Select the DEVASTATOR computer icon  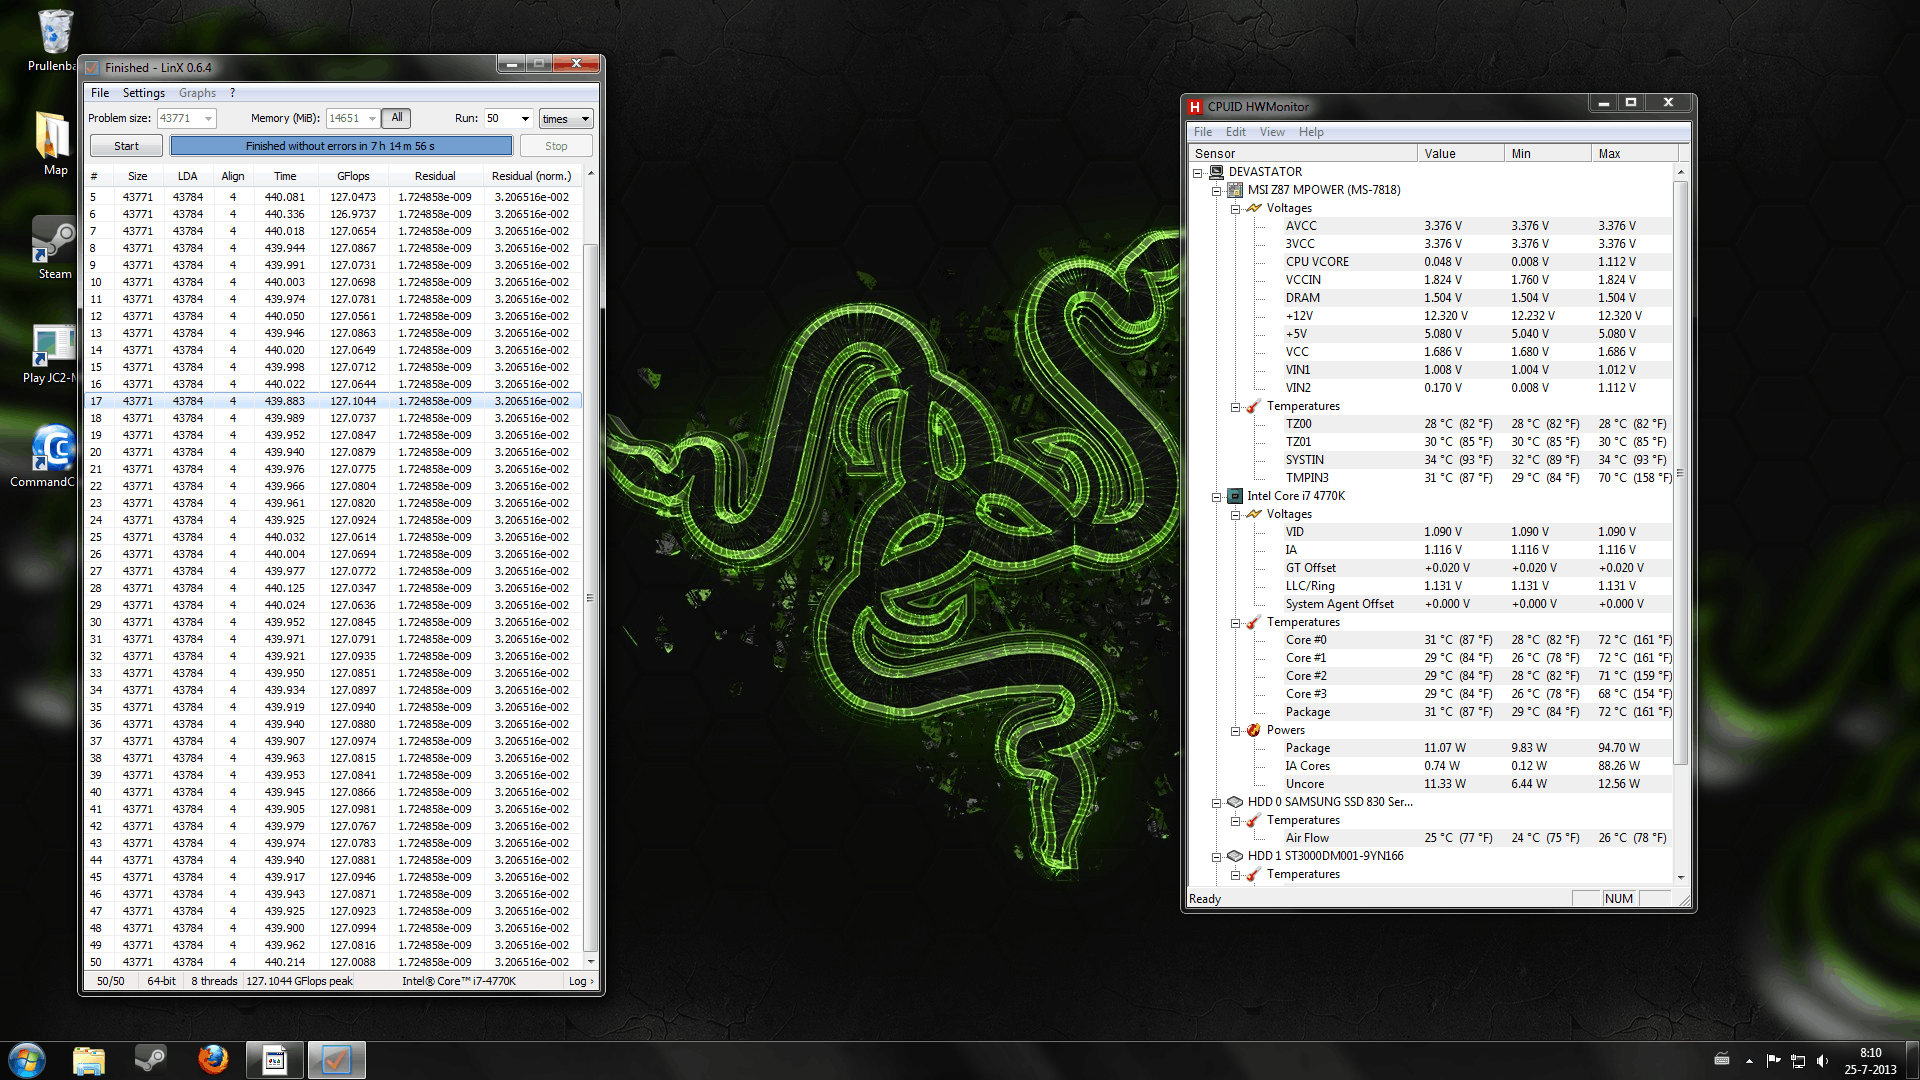coord(1216,172)
